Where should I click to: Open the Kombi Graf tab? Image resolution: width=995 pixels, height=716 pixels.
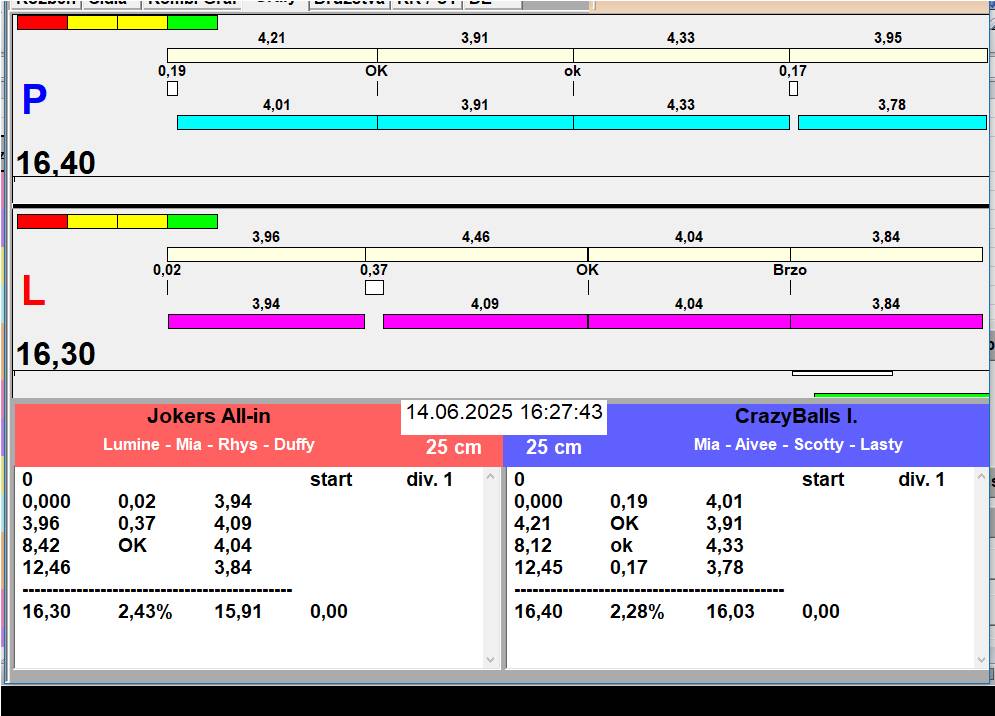(192, 3)
